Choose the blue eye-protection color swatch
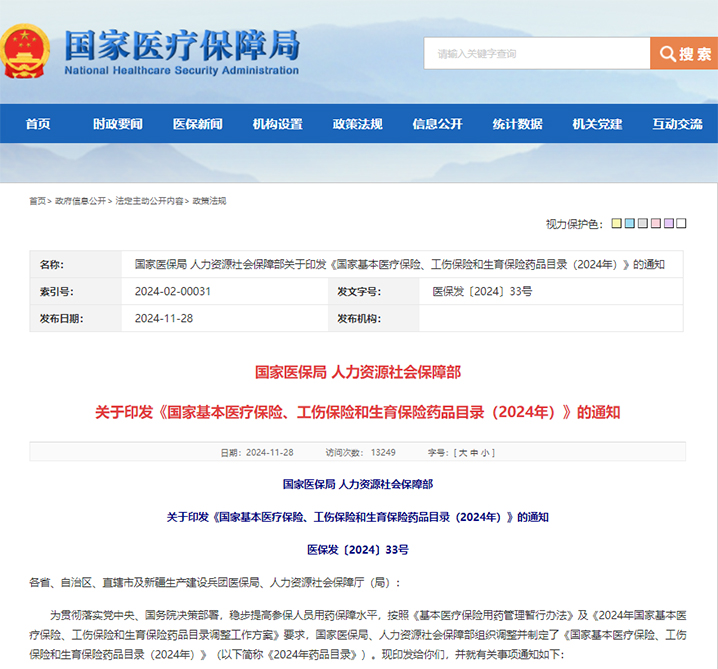The height and width of the screenshot is (669, 718). [x=630, y=224]
